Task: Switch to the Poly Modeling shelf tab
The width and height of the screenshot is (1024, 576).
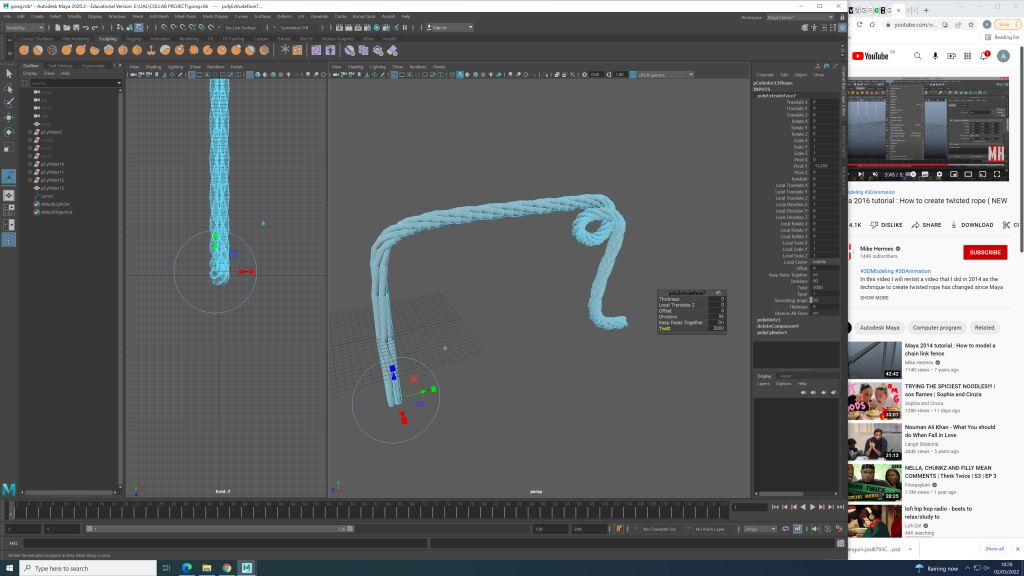Action: 76,39
